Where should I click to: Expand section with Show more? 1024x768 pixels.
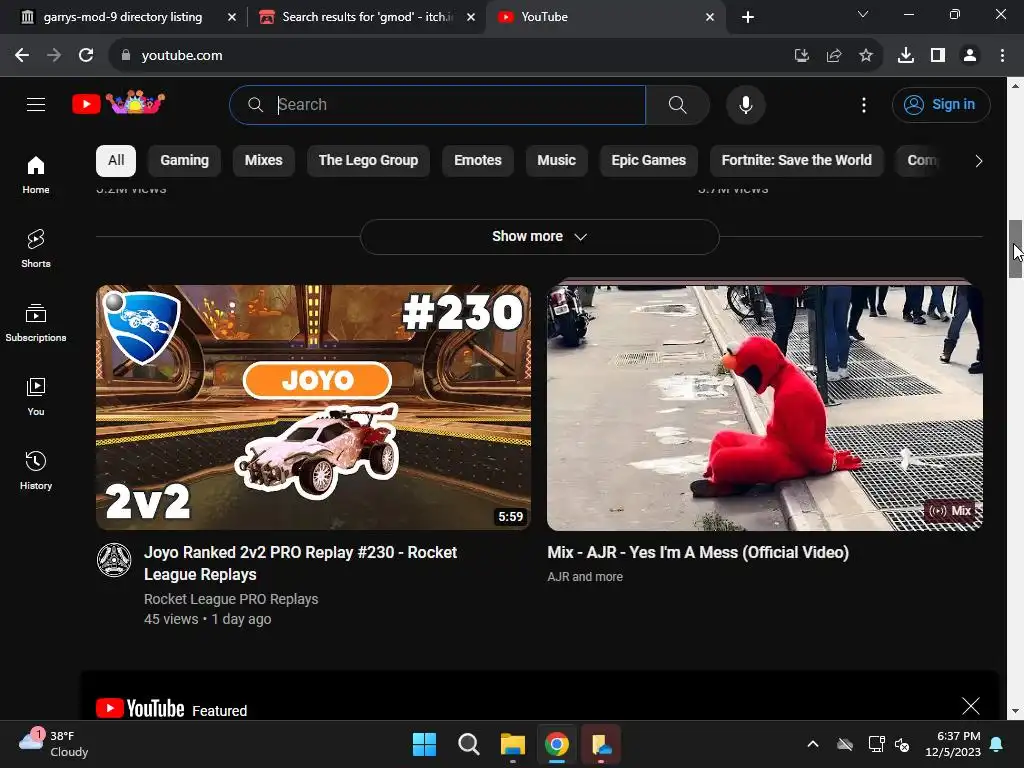[539, 236]
